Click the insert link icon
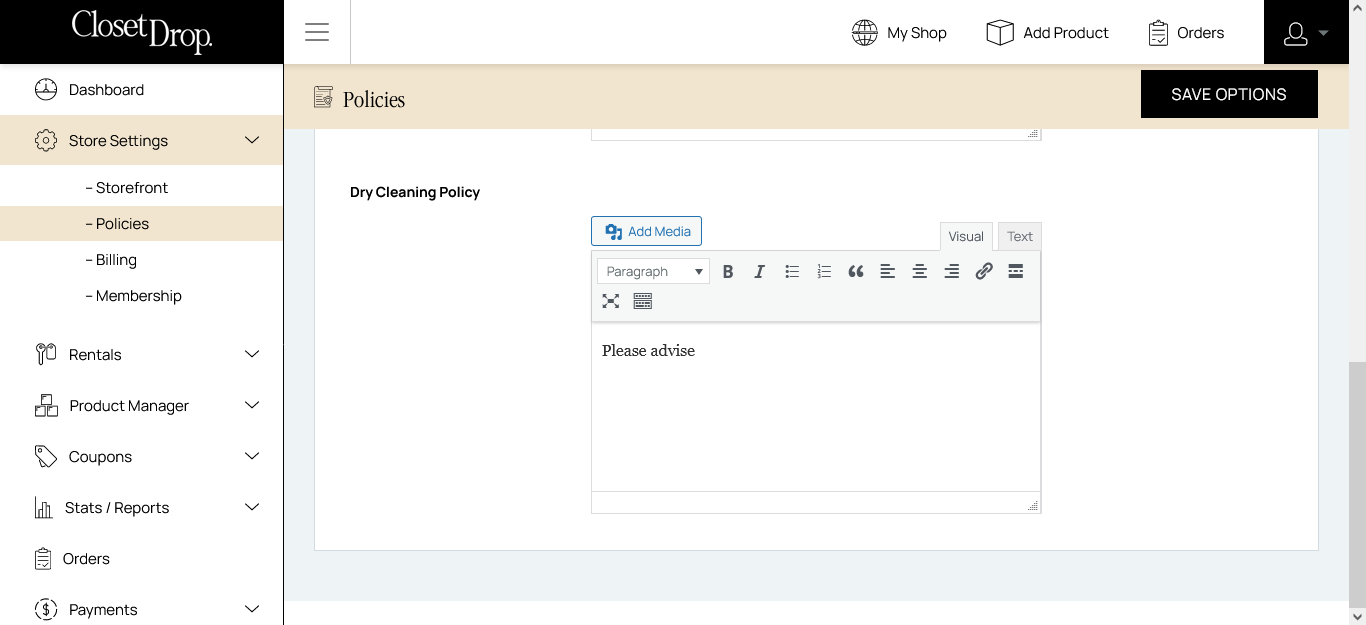 (984, 271)
